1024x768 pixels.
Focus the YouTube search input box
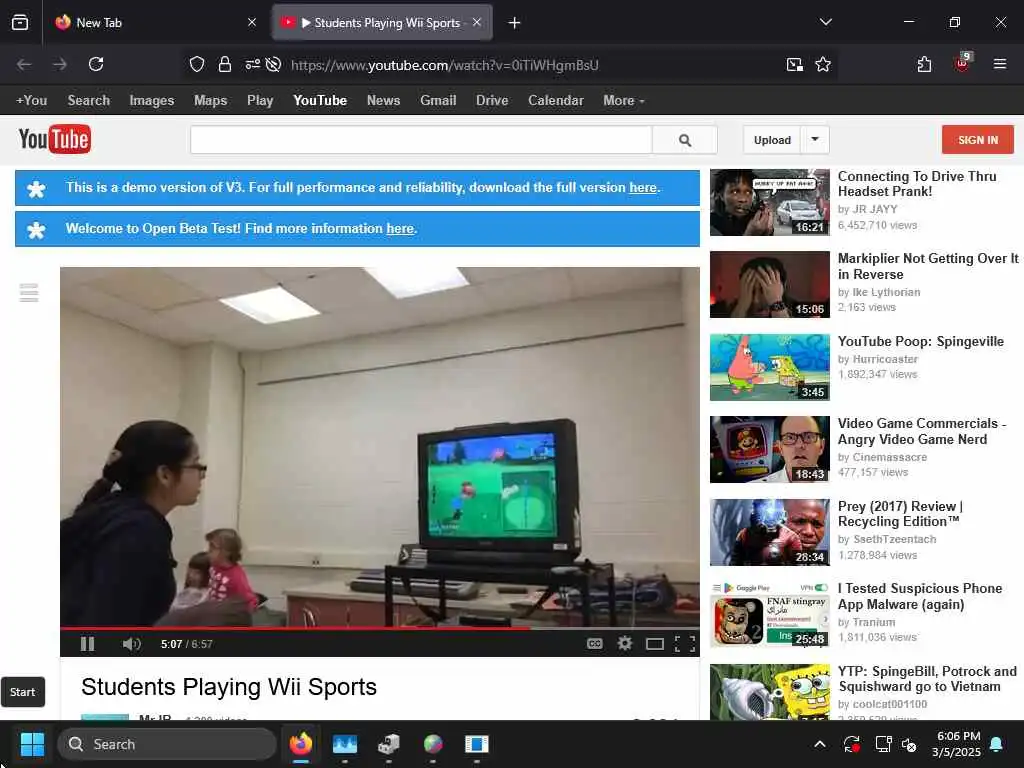[421, 140]
